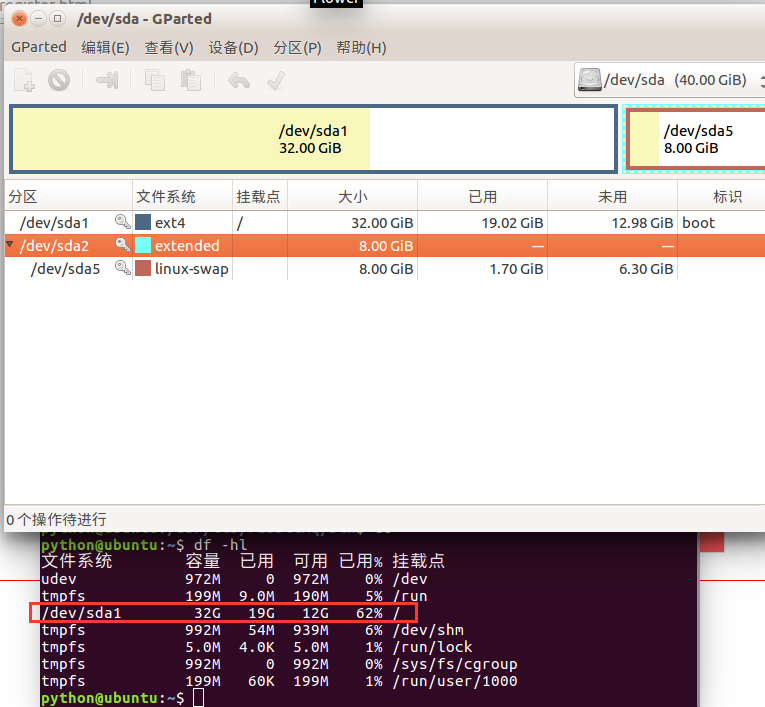Maximize the GParted window

point(58,19)
